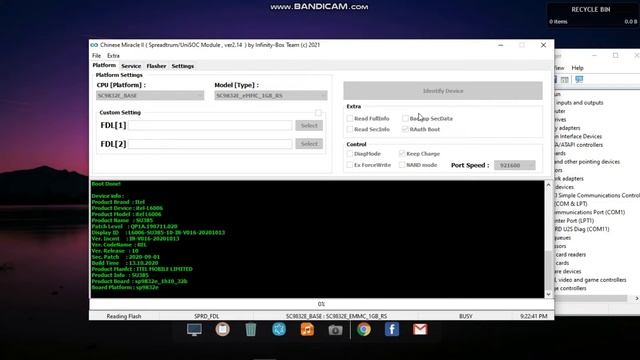
Task: Click the Board Platform : sp9832e log line
Action: (x=125, y=287)
